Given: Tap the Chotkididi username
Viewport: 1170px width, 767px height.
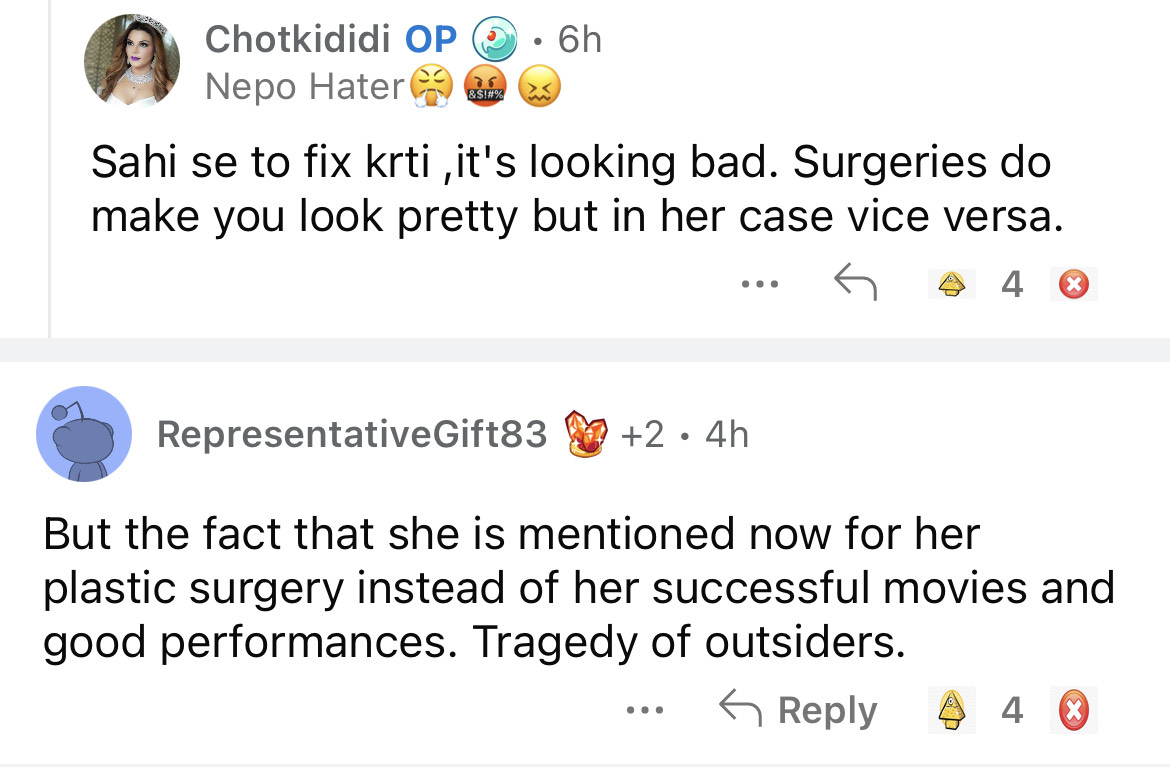Looking at the screenshot, I should 298,39.
